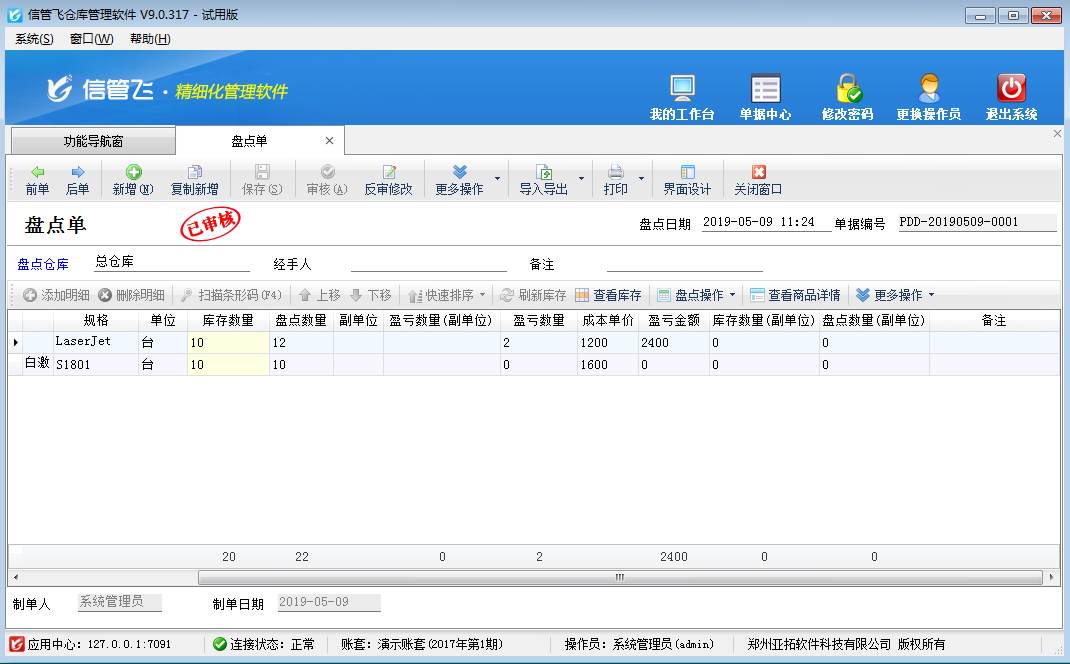This screenshot has height=664, width=1070.
Task: Click the 盈亏金额 column header
Action: 674,320
